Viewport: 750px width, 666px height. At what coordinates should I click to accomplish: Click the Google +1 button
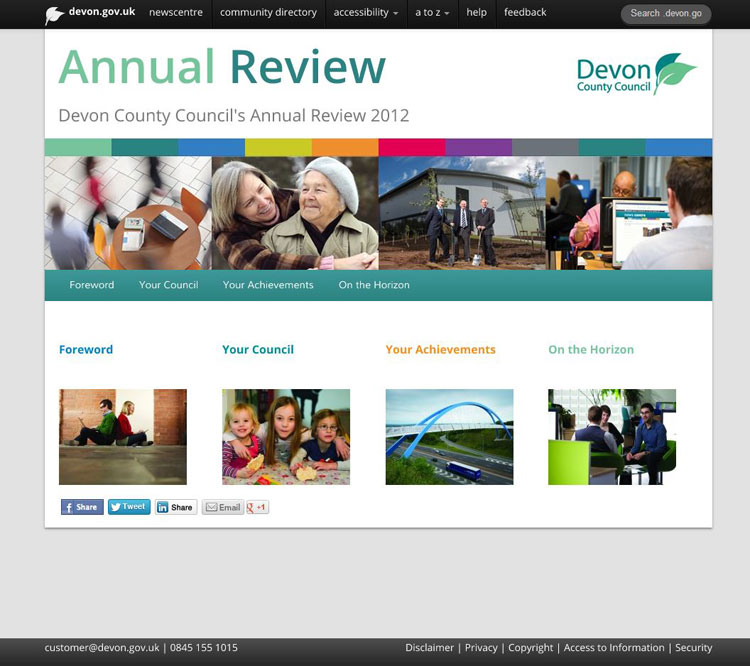pyautogui.click(x=257, y=507)
